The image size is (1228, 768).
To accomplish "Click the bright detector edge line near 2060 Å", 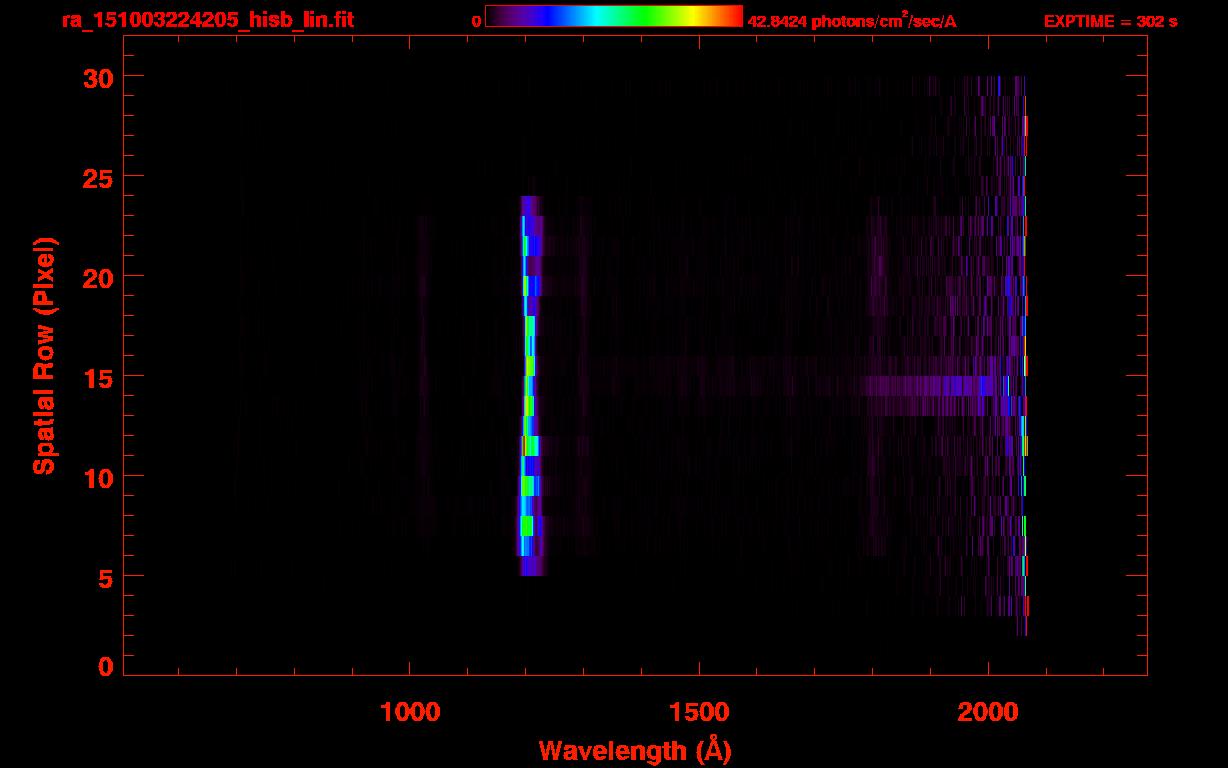I will [1025, 356].
